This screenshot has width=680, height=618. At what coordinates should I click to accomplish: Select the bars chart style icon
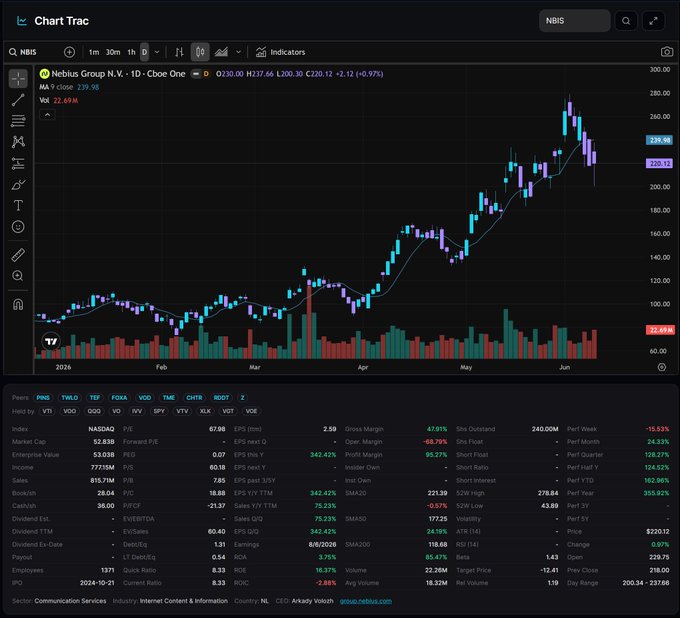pos(179,52)
